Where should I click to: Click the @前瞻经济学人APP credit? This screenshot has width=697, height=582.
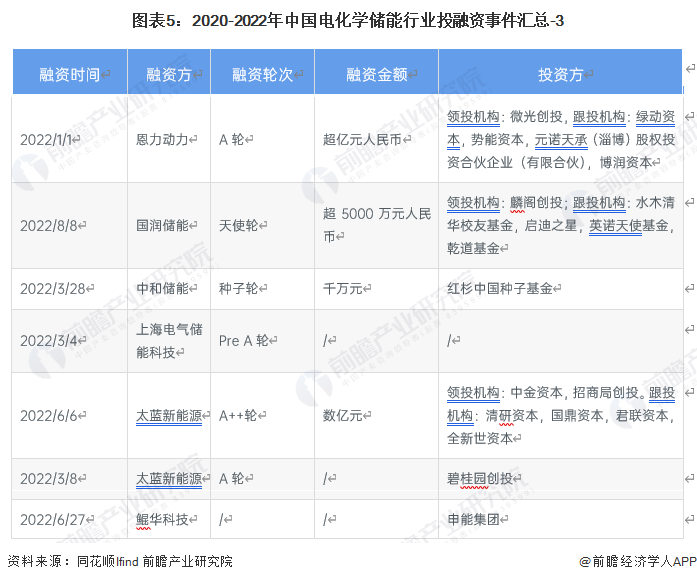point(638,561)
